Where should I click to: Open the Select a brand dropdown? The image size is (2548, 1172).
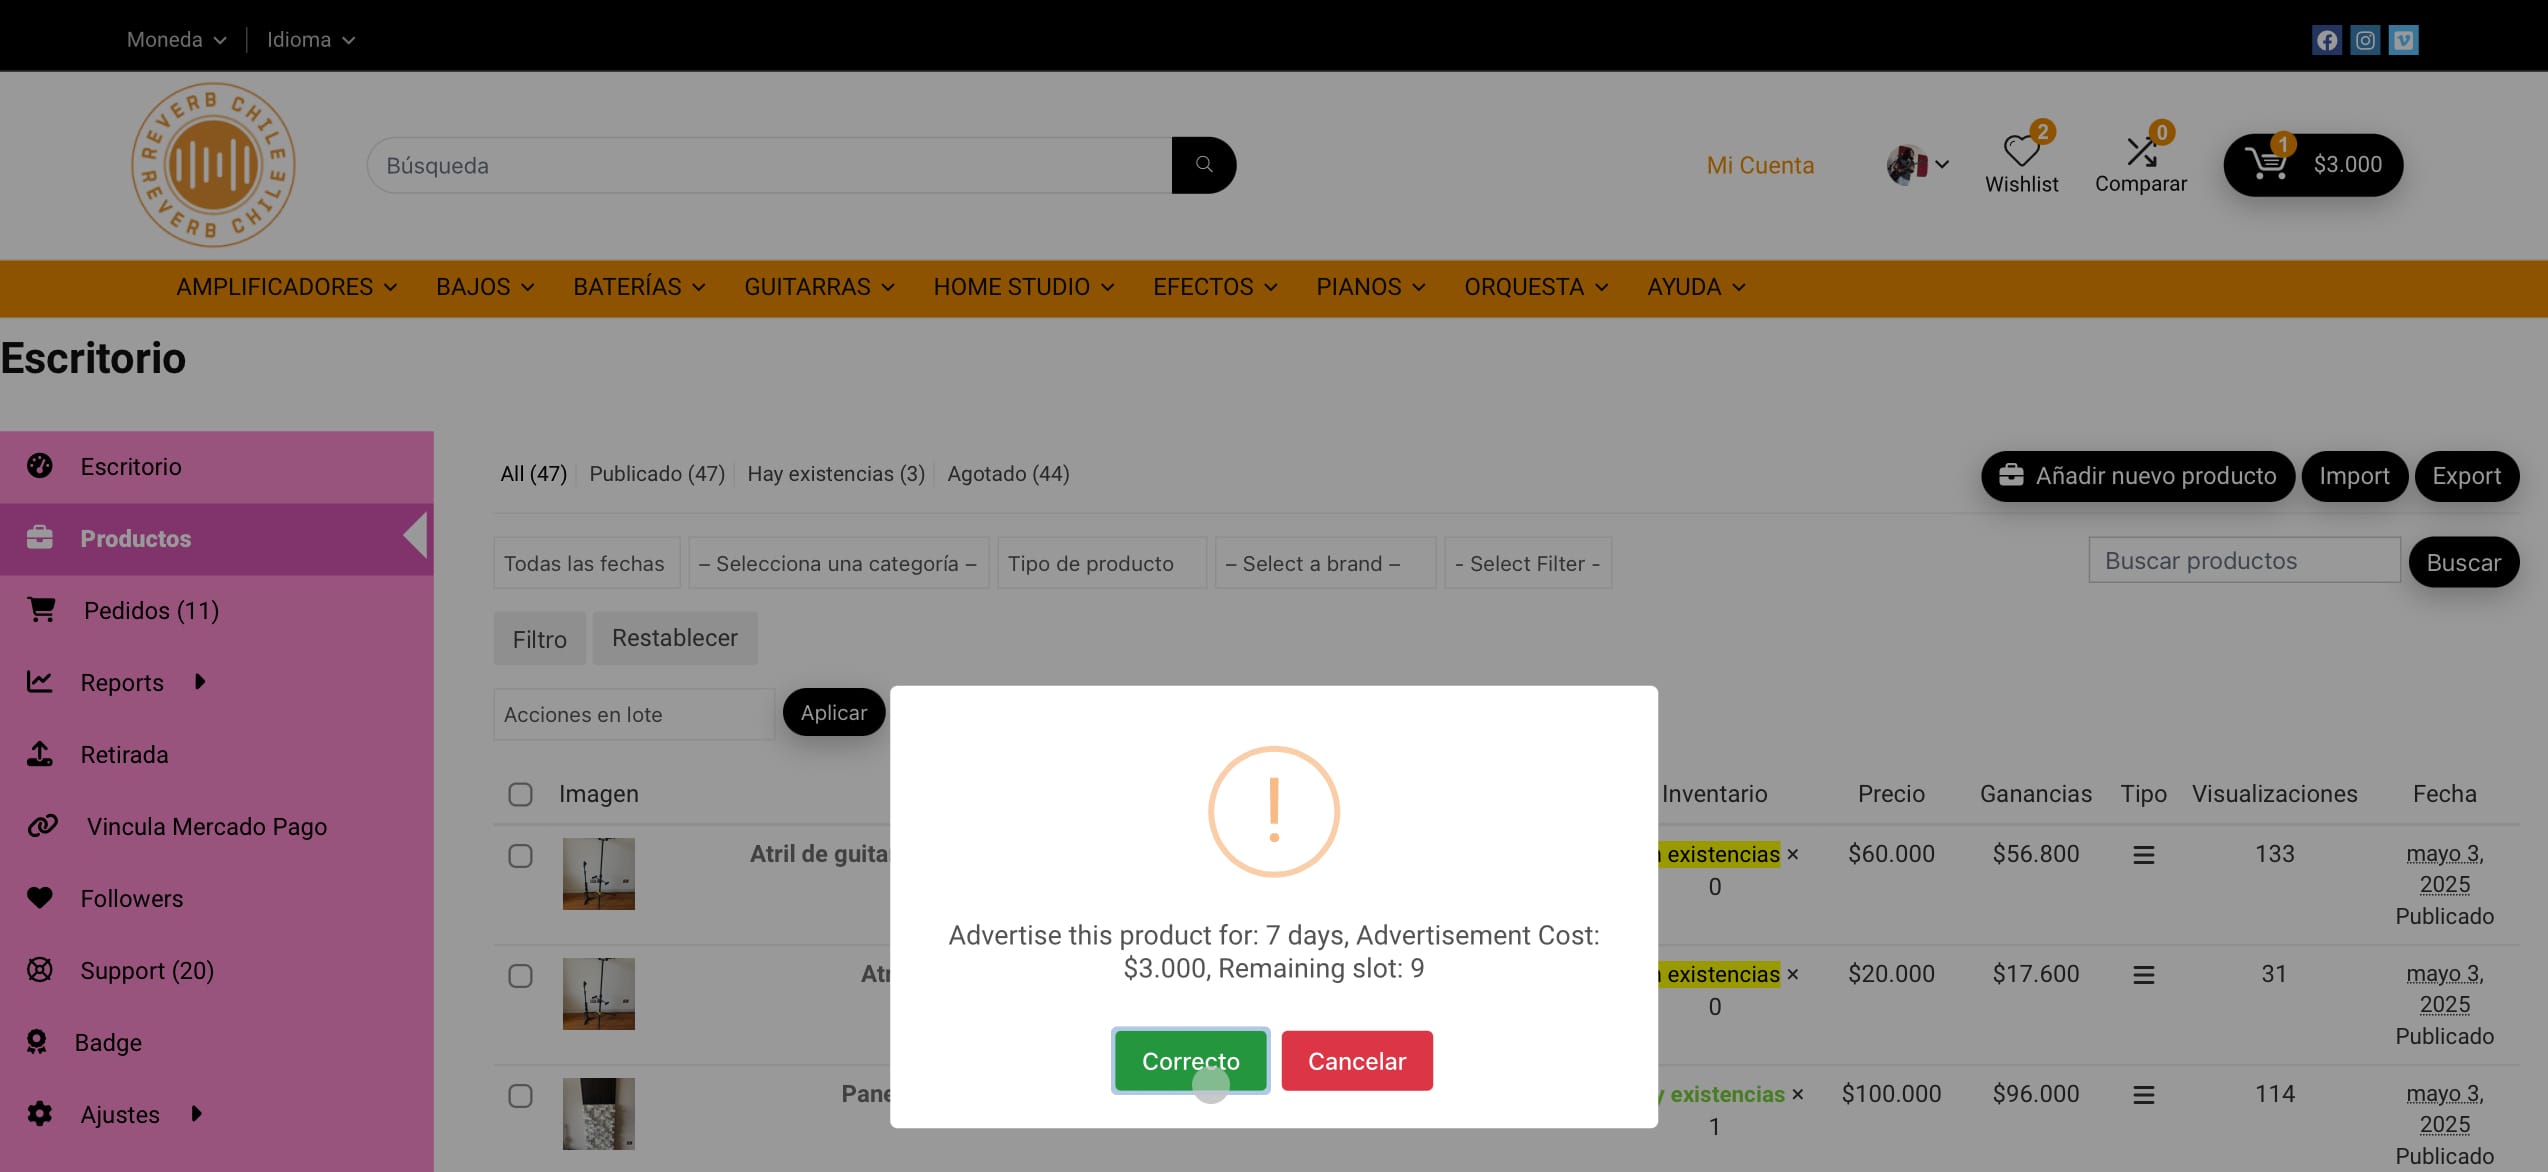tap(1323, 563)
